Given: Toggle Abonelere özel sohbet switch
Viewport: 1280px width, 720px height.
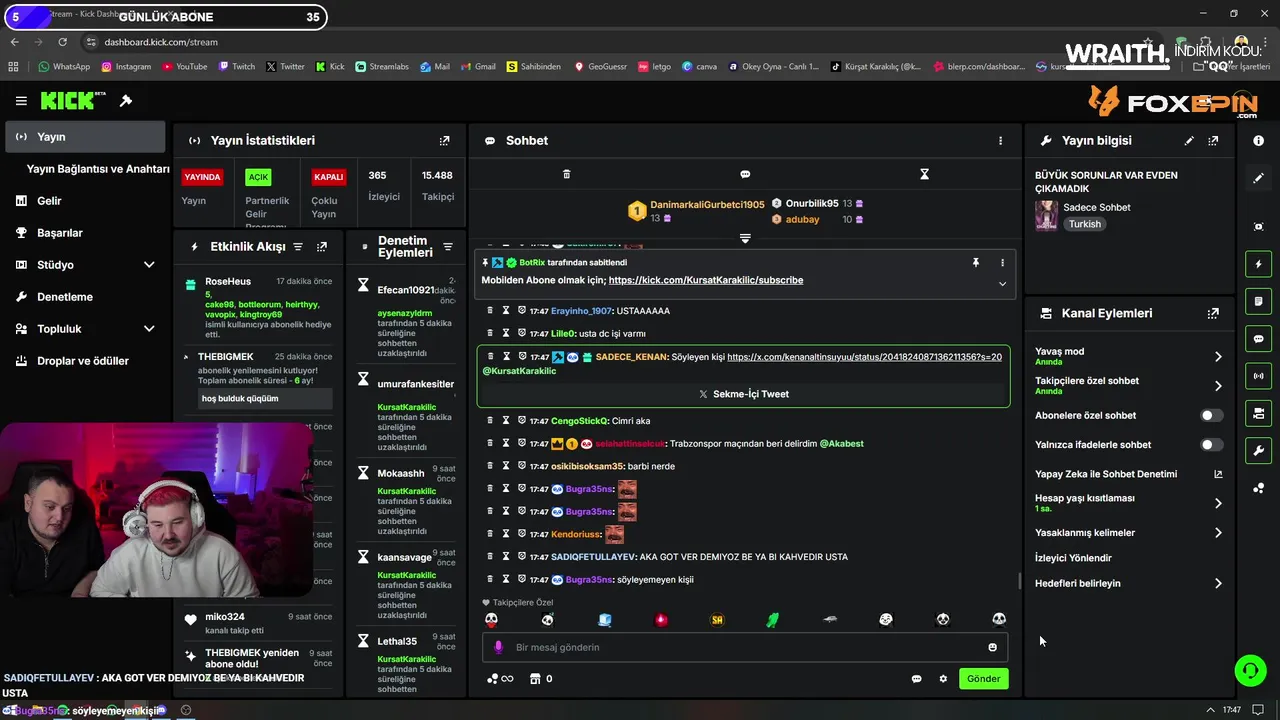Looking at the screenshot, I should pyautogui.click(x=1211, y=415).
